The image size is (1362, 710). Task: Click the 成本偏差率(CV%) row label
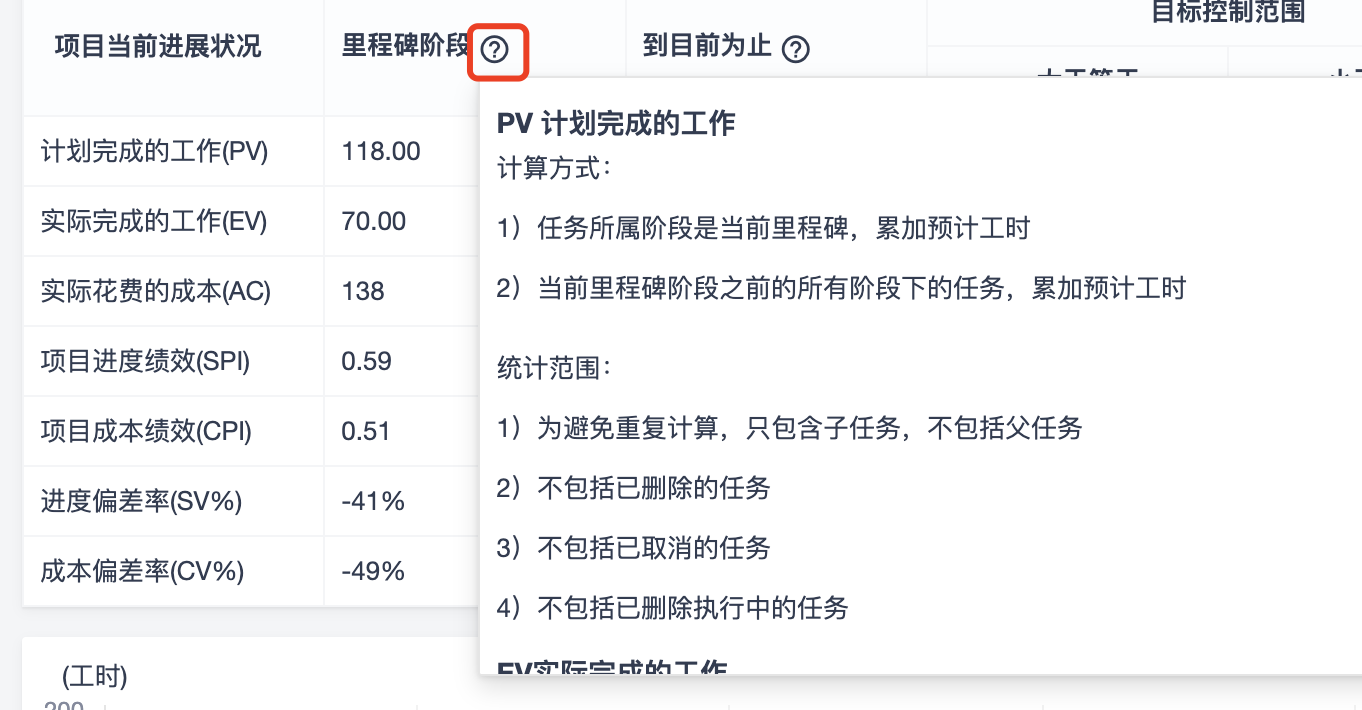(142, 571)
